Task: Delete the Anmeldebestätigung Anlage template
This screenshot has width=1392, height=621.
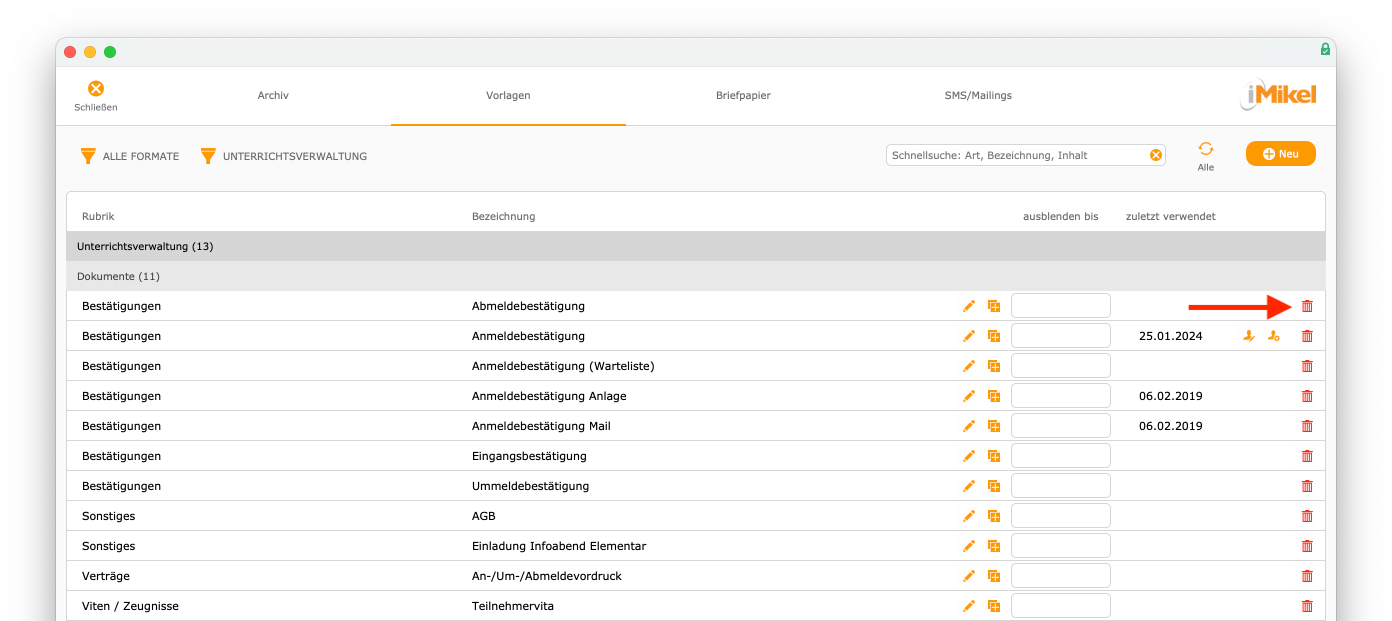Action: pos(1307,396)
